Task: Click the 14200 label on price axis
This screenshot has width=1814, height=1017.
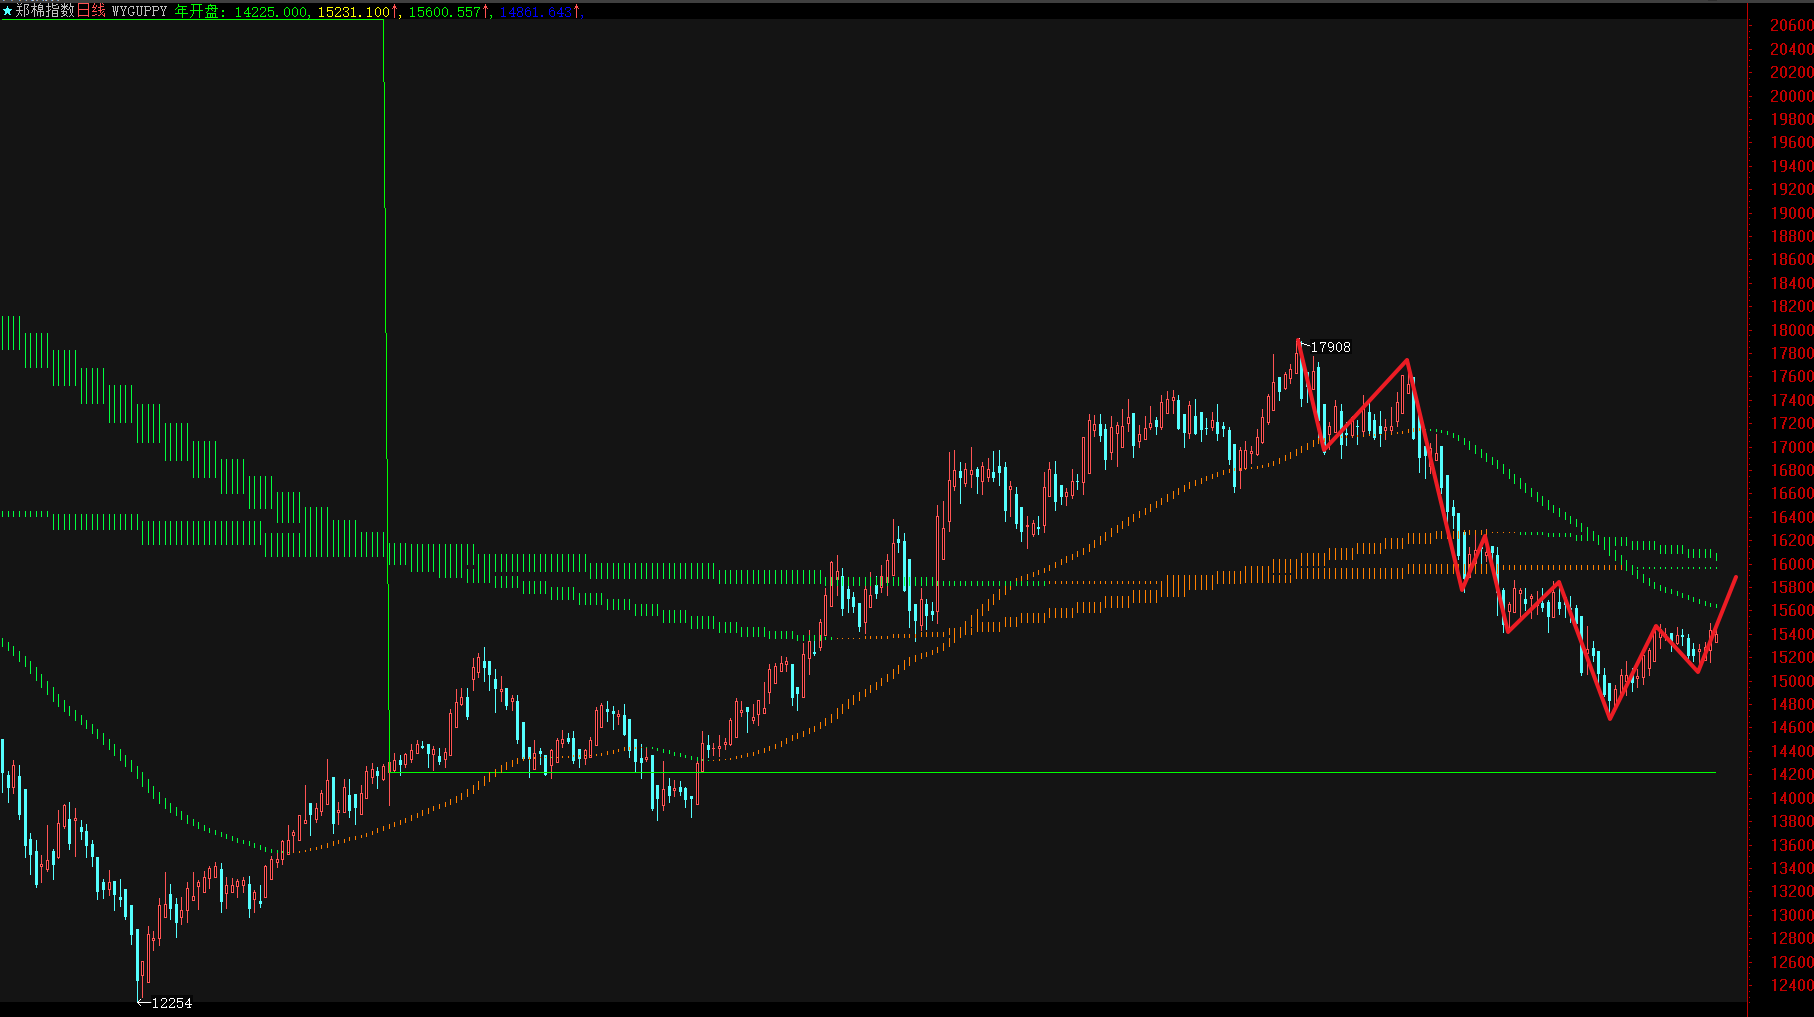Action: click(x=1791, y=774)
